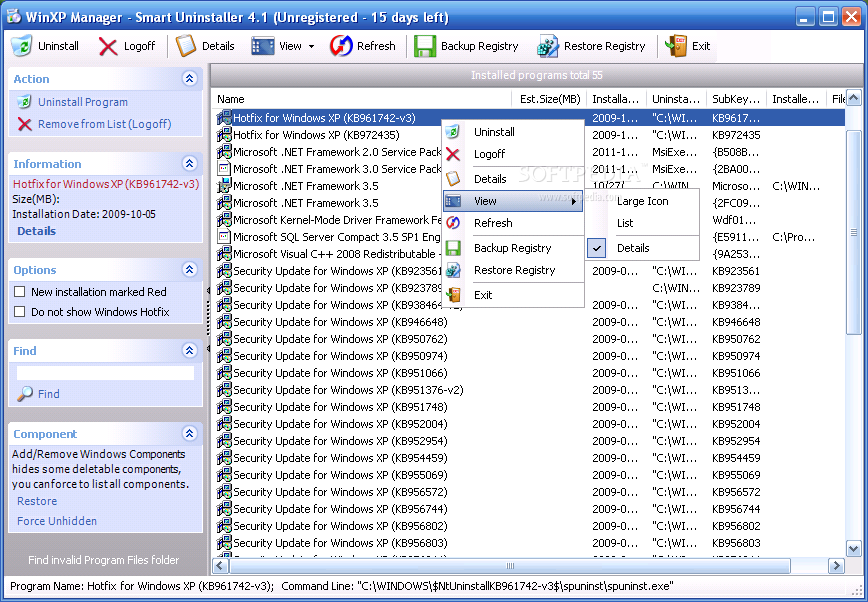Click SubKey cell KB952954
This screenshot has height=602, width=868.
tap(736, 441)
